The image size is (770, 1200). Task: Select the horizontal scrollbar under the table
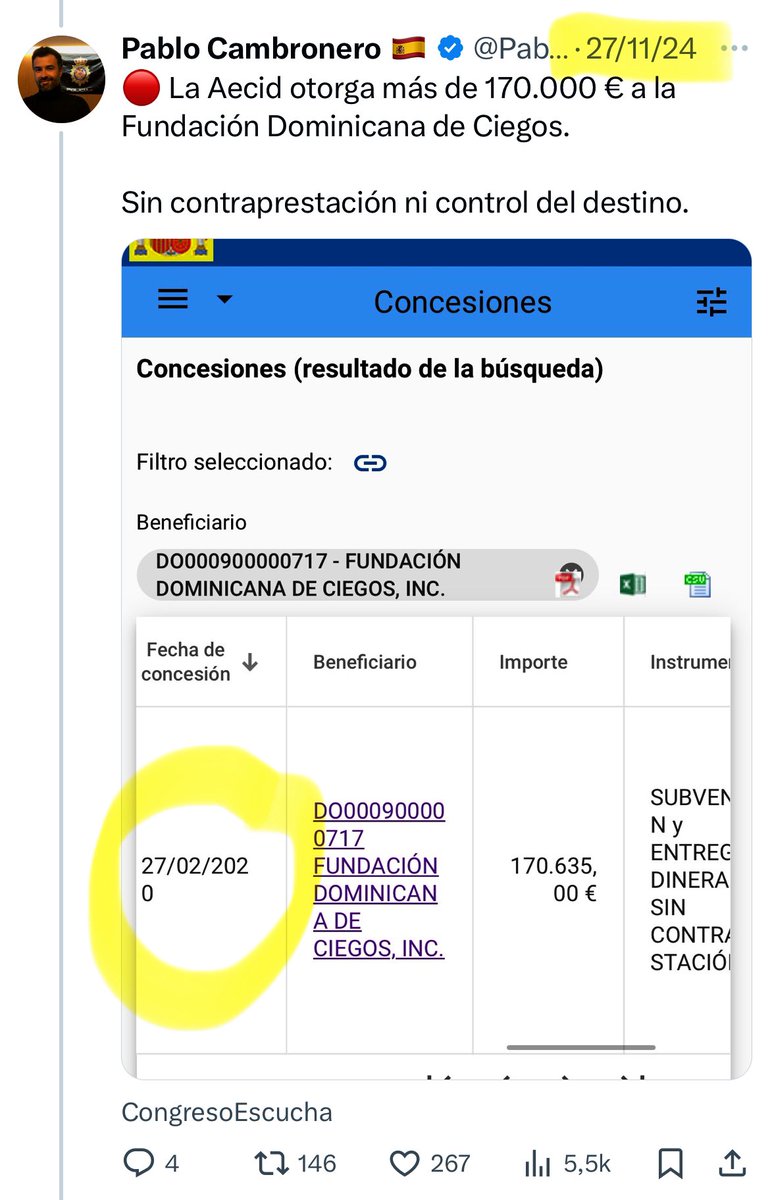581,1047
